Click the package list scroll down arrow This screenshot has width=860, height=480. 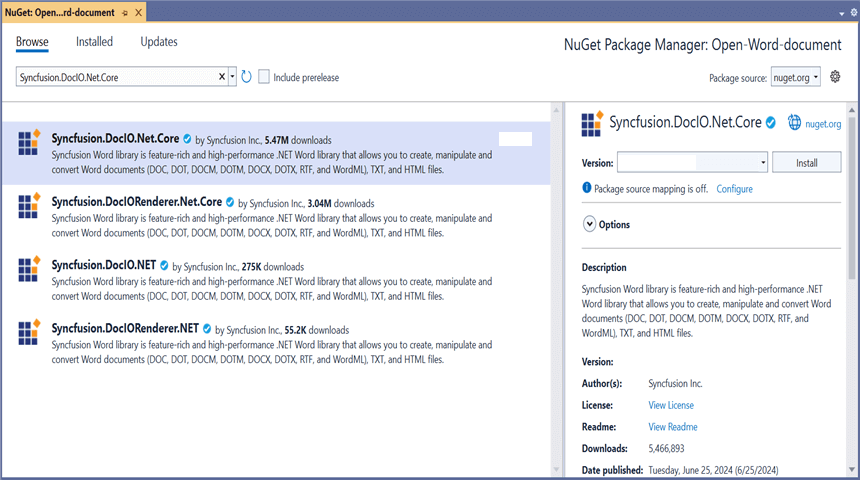coord(556,470)
